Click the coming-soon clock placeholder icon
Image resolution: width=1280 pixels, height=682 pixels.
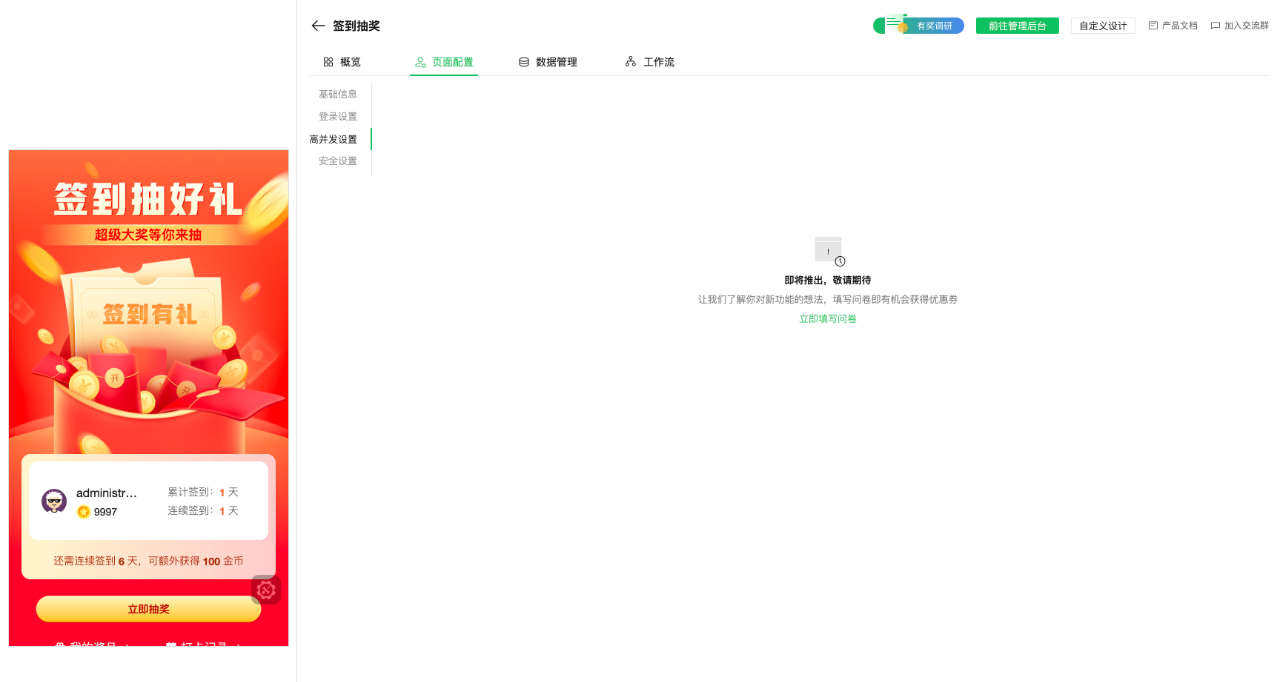click(x=829, y=251)
